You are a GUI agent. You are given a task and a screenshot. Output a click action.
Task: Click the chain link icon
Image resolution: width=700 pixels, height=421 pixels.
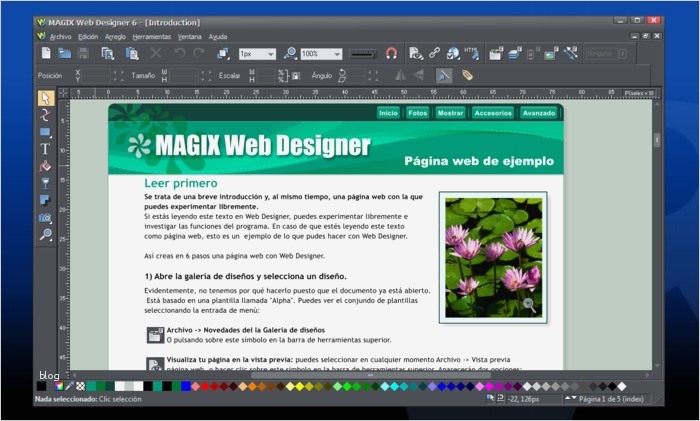pyautogui.click(x=434, y=54)
